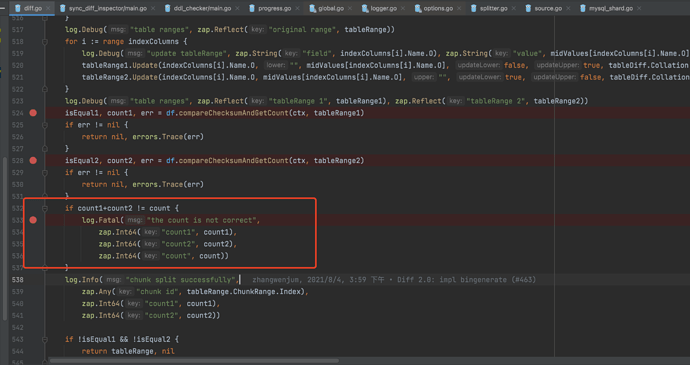This screenshot has height=365, width=690.
Task: Click the "original range" string on line 517
Action: [303, 30]
